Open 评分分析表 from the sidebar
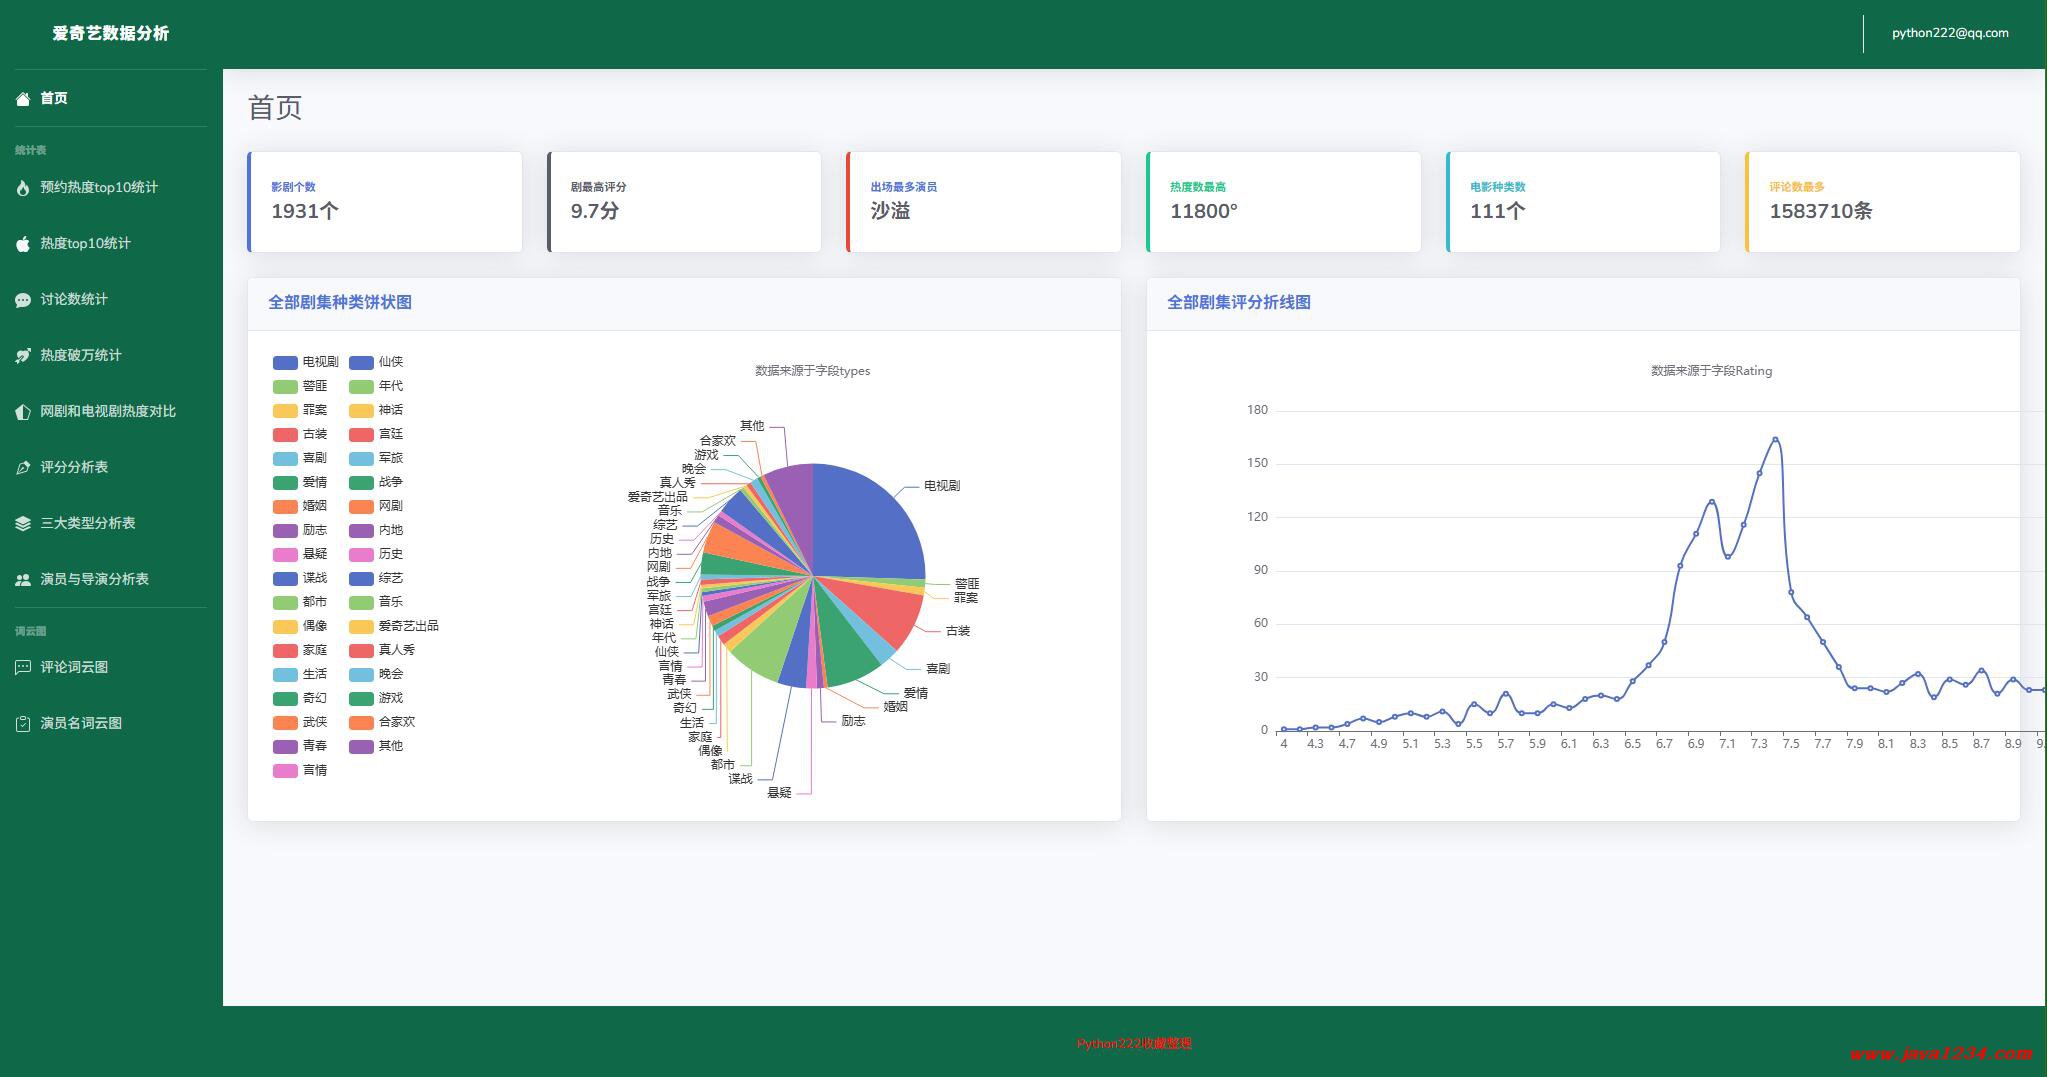The image size is (2047, 1077). (74, 467)
